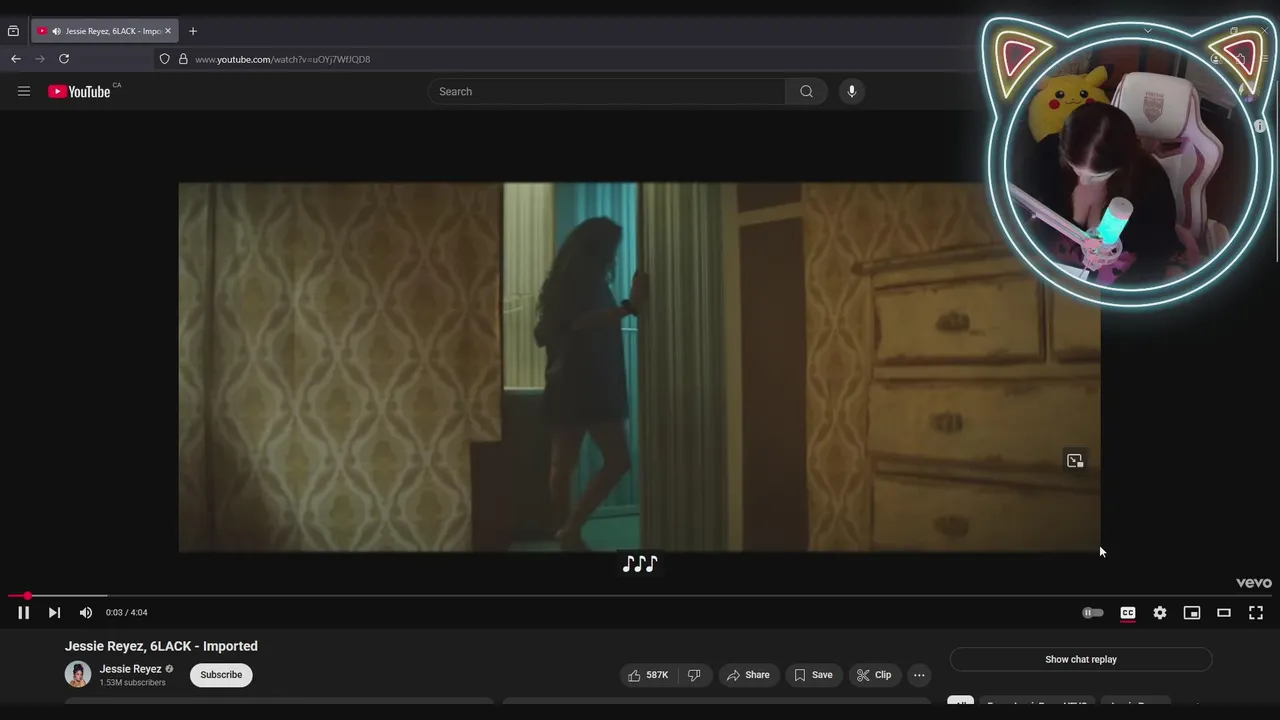1280x720 pixels.
Task: Toggle the autoplay switch
Action: click(1093, 613)
